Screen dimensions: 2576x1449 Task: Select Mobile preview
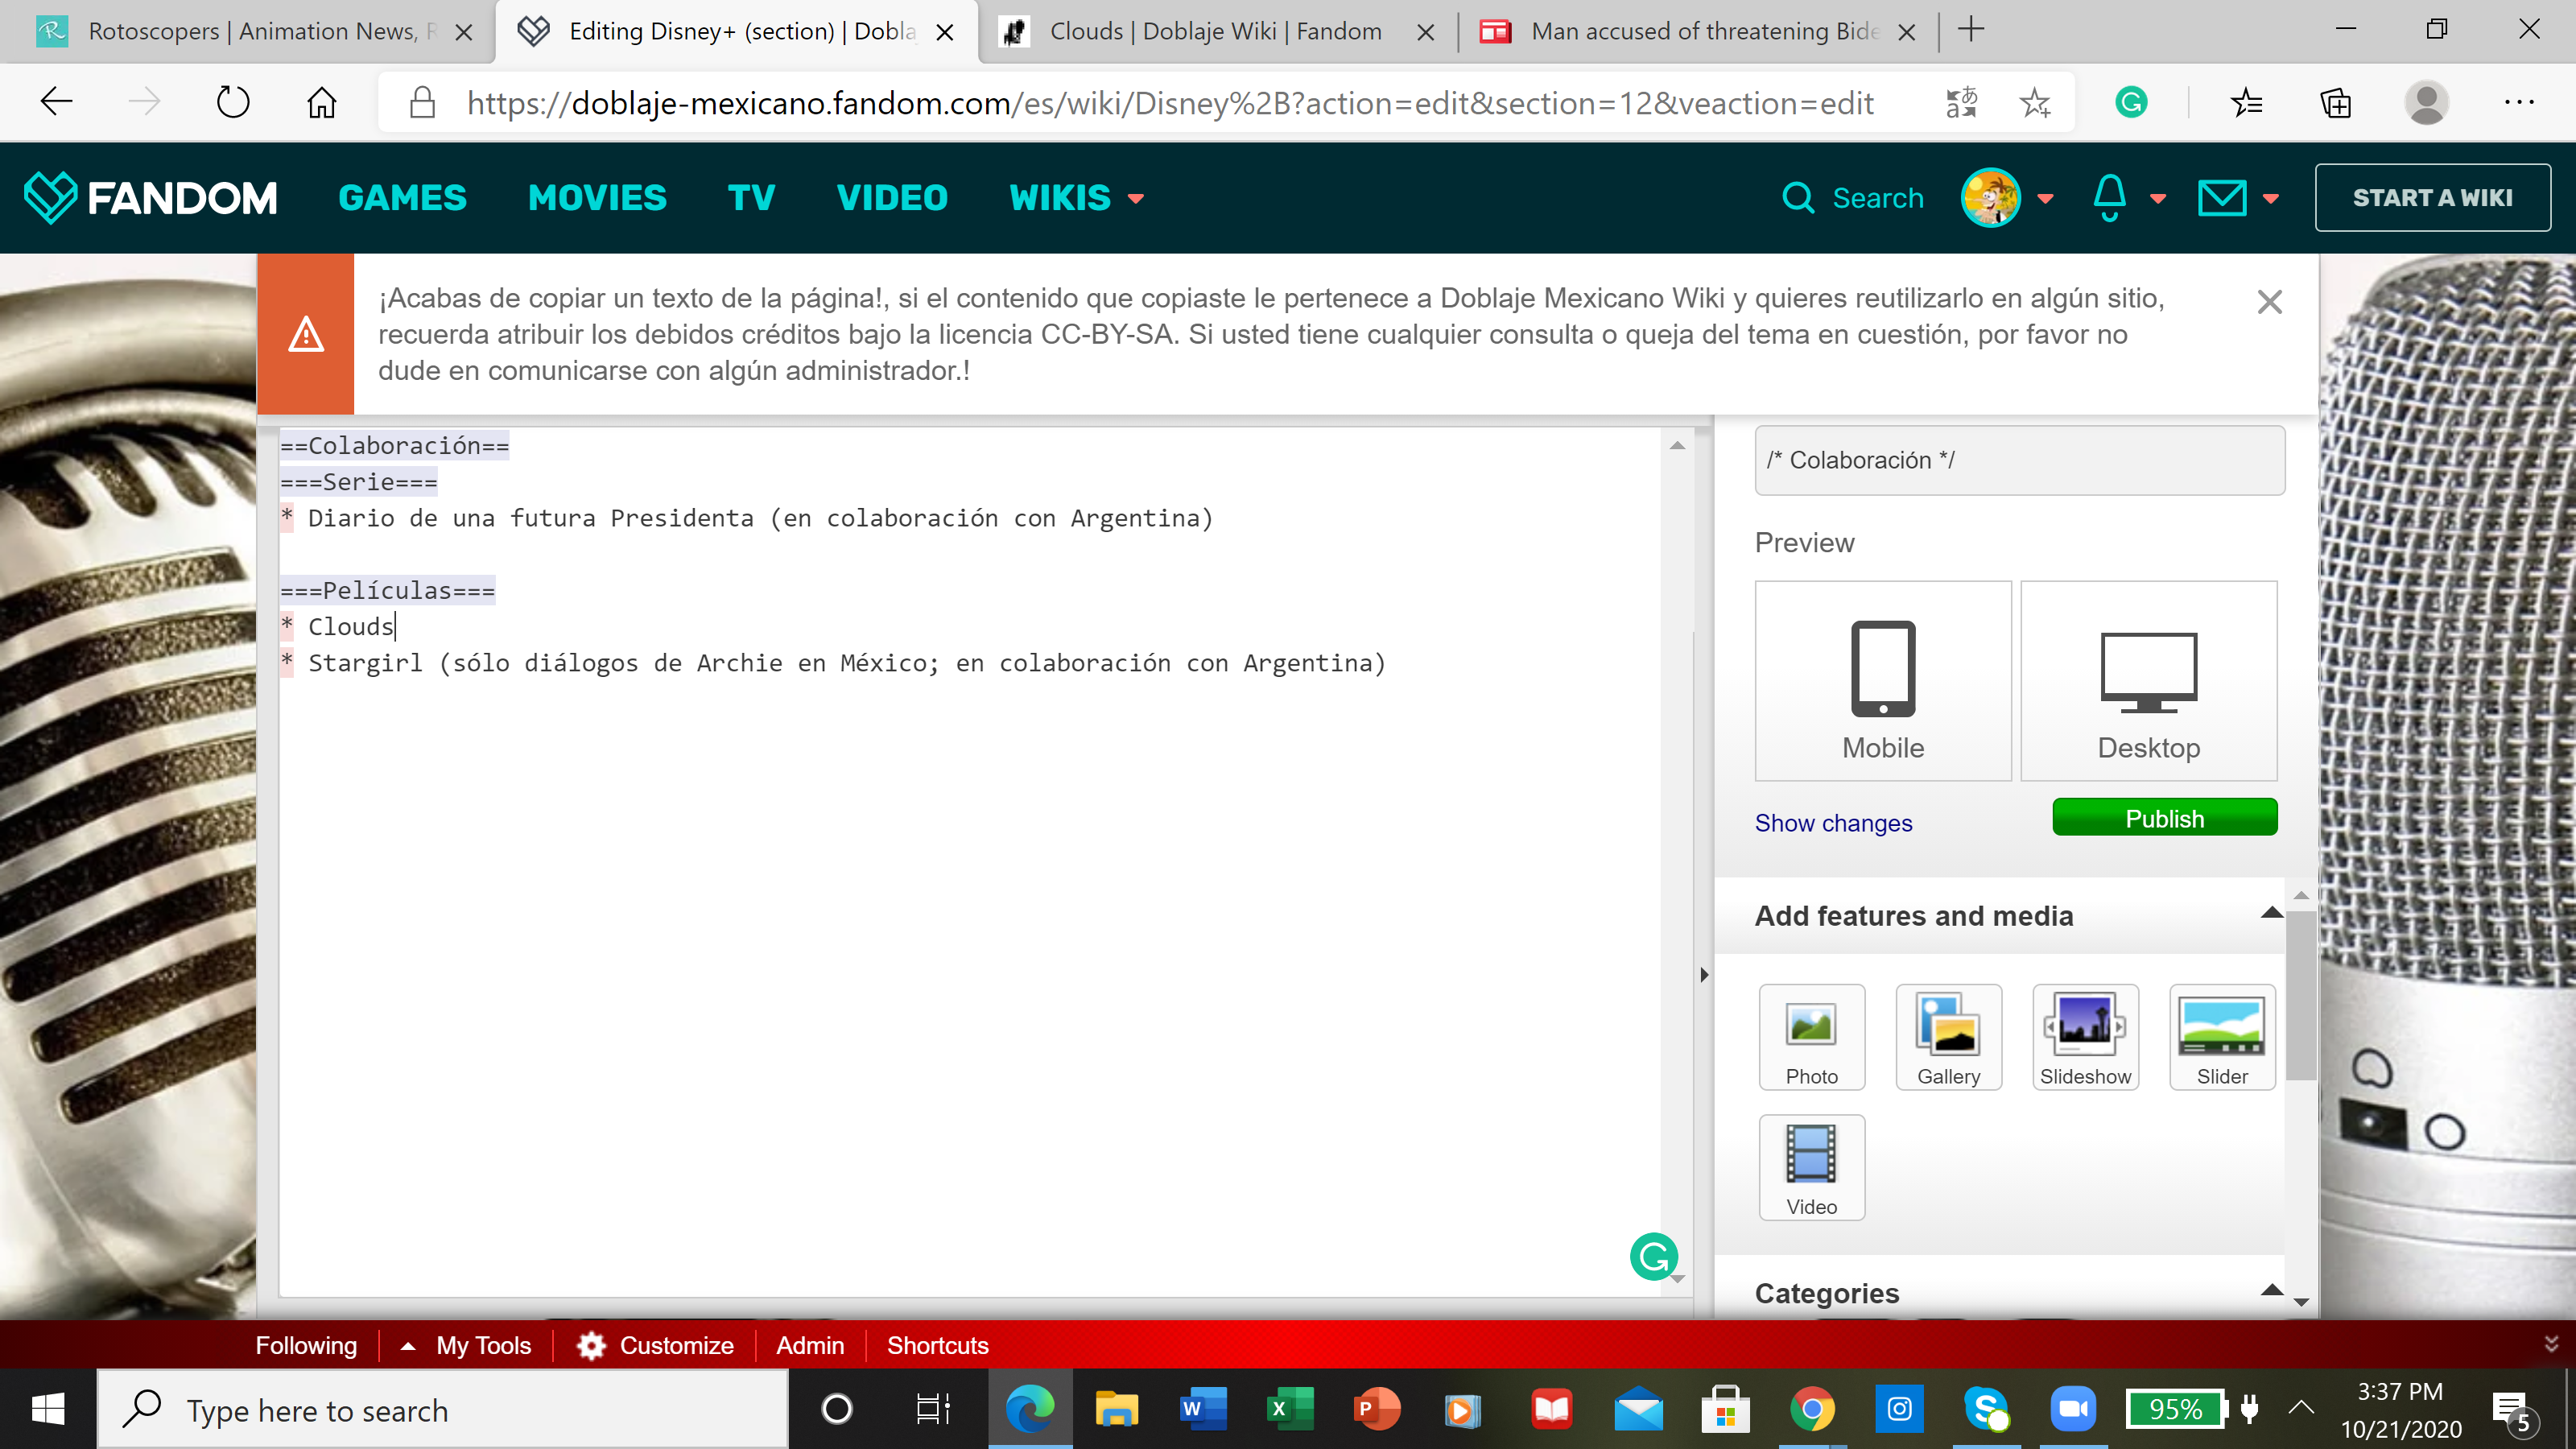coord(1883,681)
